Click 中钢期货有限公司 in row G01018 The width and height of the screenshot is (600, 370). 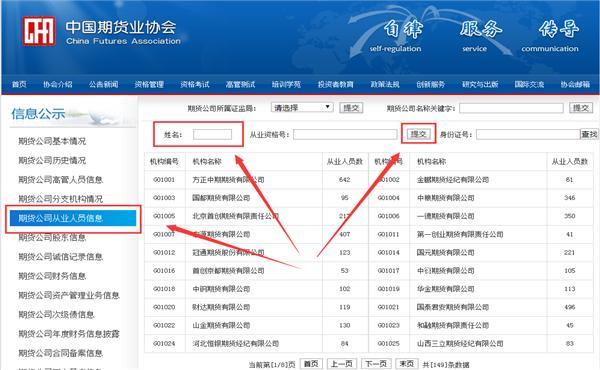point(221,289)
